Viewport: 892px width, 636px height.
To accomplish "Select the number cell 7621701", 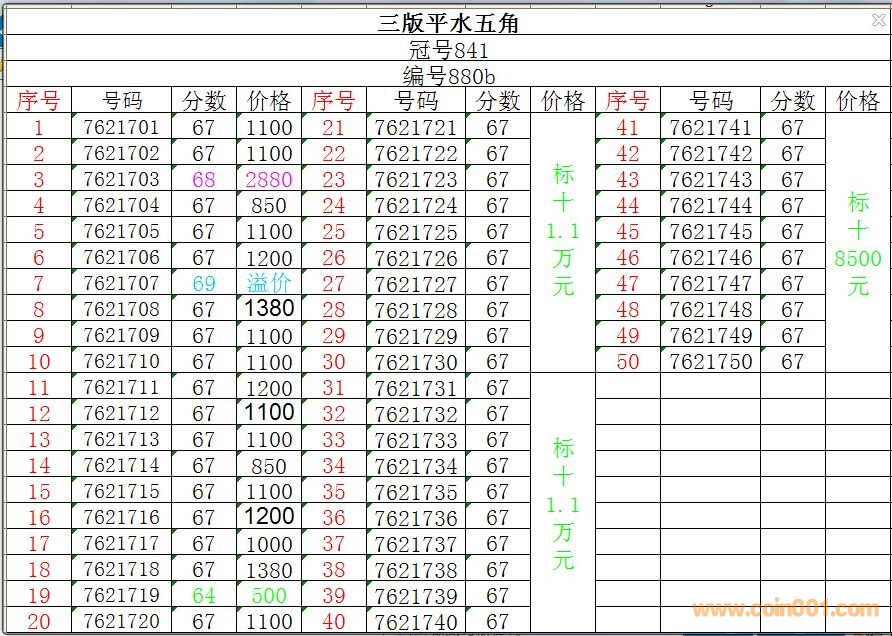I will 121,128.
